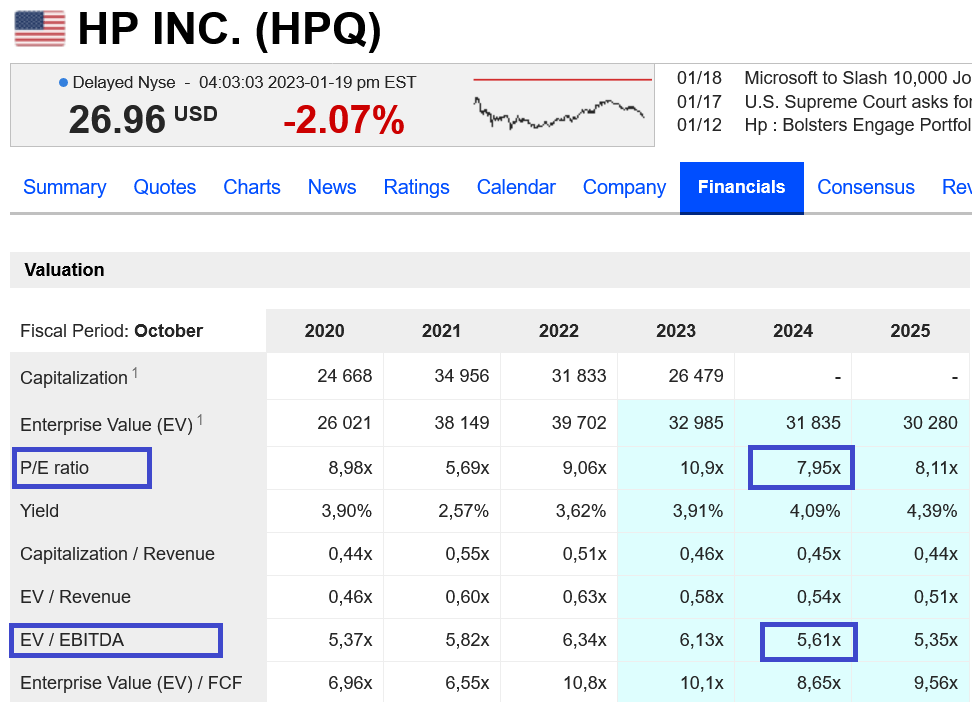Click the 0,55x Capitalization / Revenue value
Viewport: 972px width, 702px height.
click(x=467, y=553)
